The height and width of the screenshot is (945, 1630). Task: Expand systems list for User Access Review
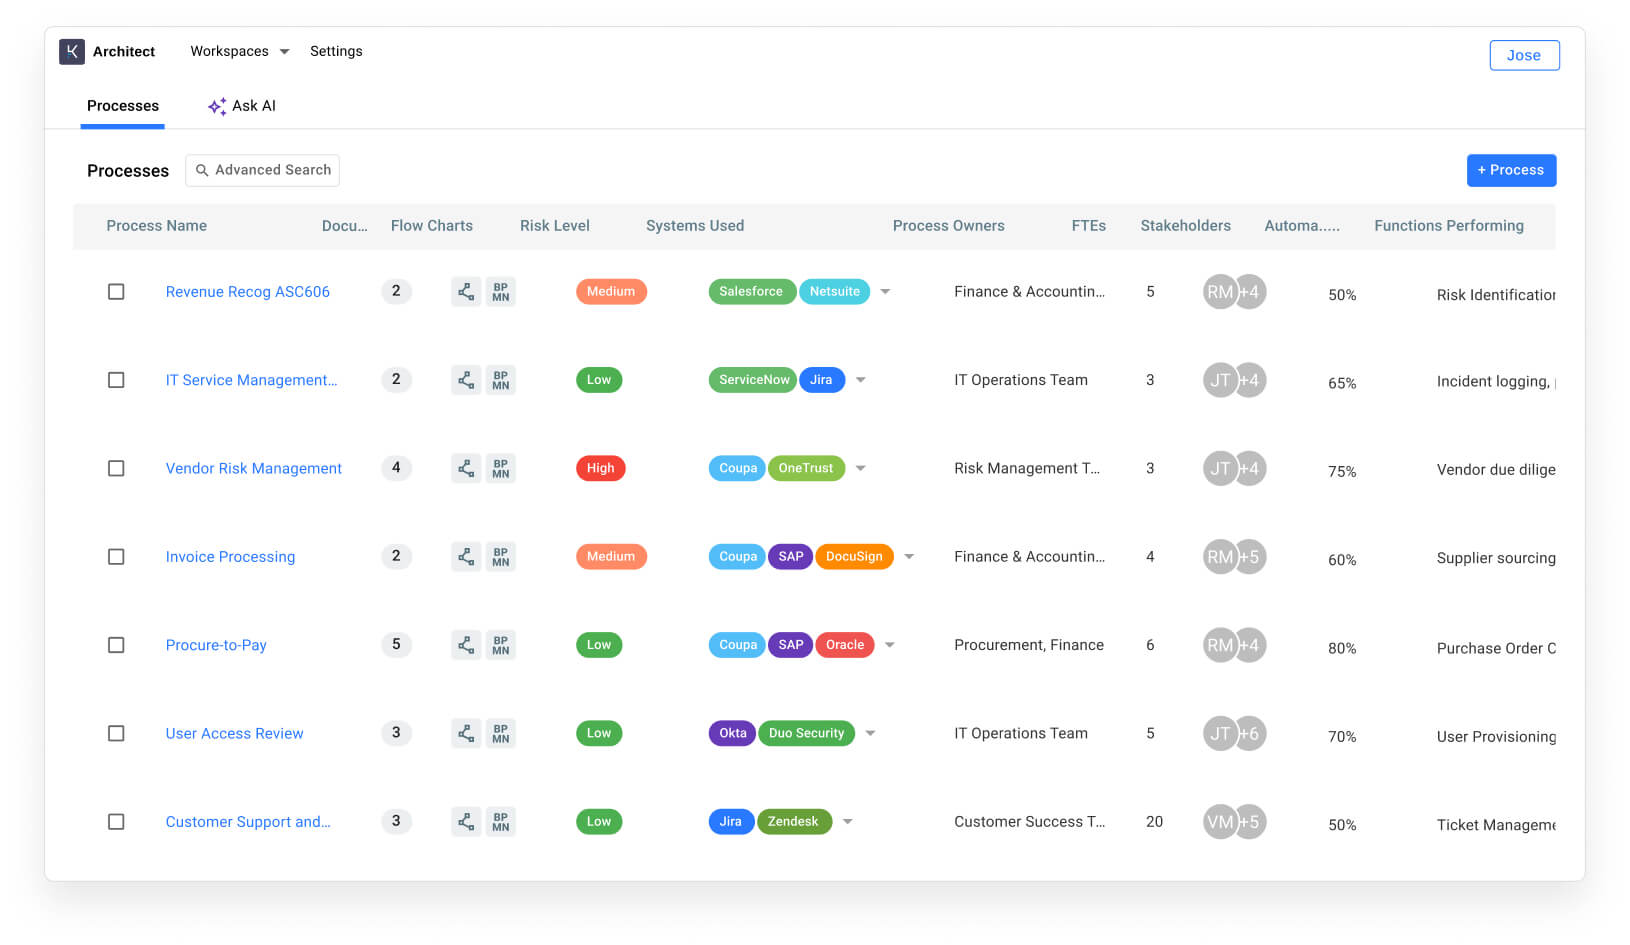870,733
